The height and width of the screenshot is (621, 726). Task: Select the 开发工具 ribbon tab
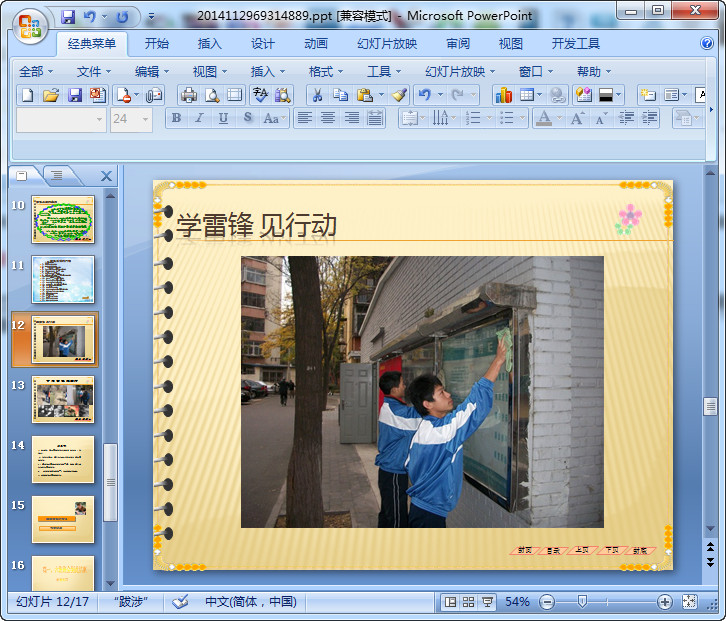coord(576,44)
